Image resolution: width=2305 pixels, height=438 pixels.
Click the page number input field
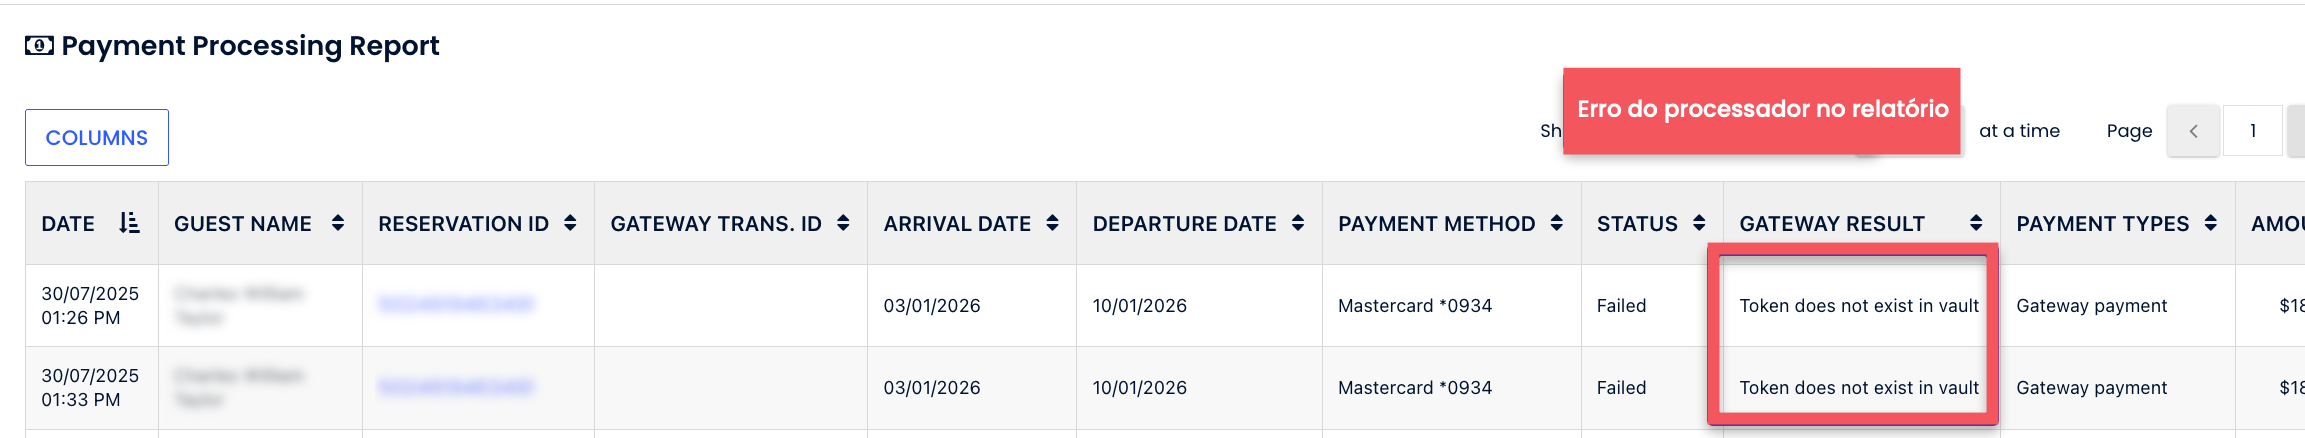[2252, 131]
